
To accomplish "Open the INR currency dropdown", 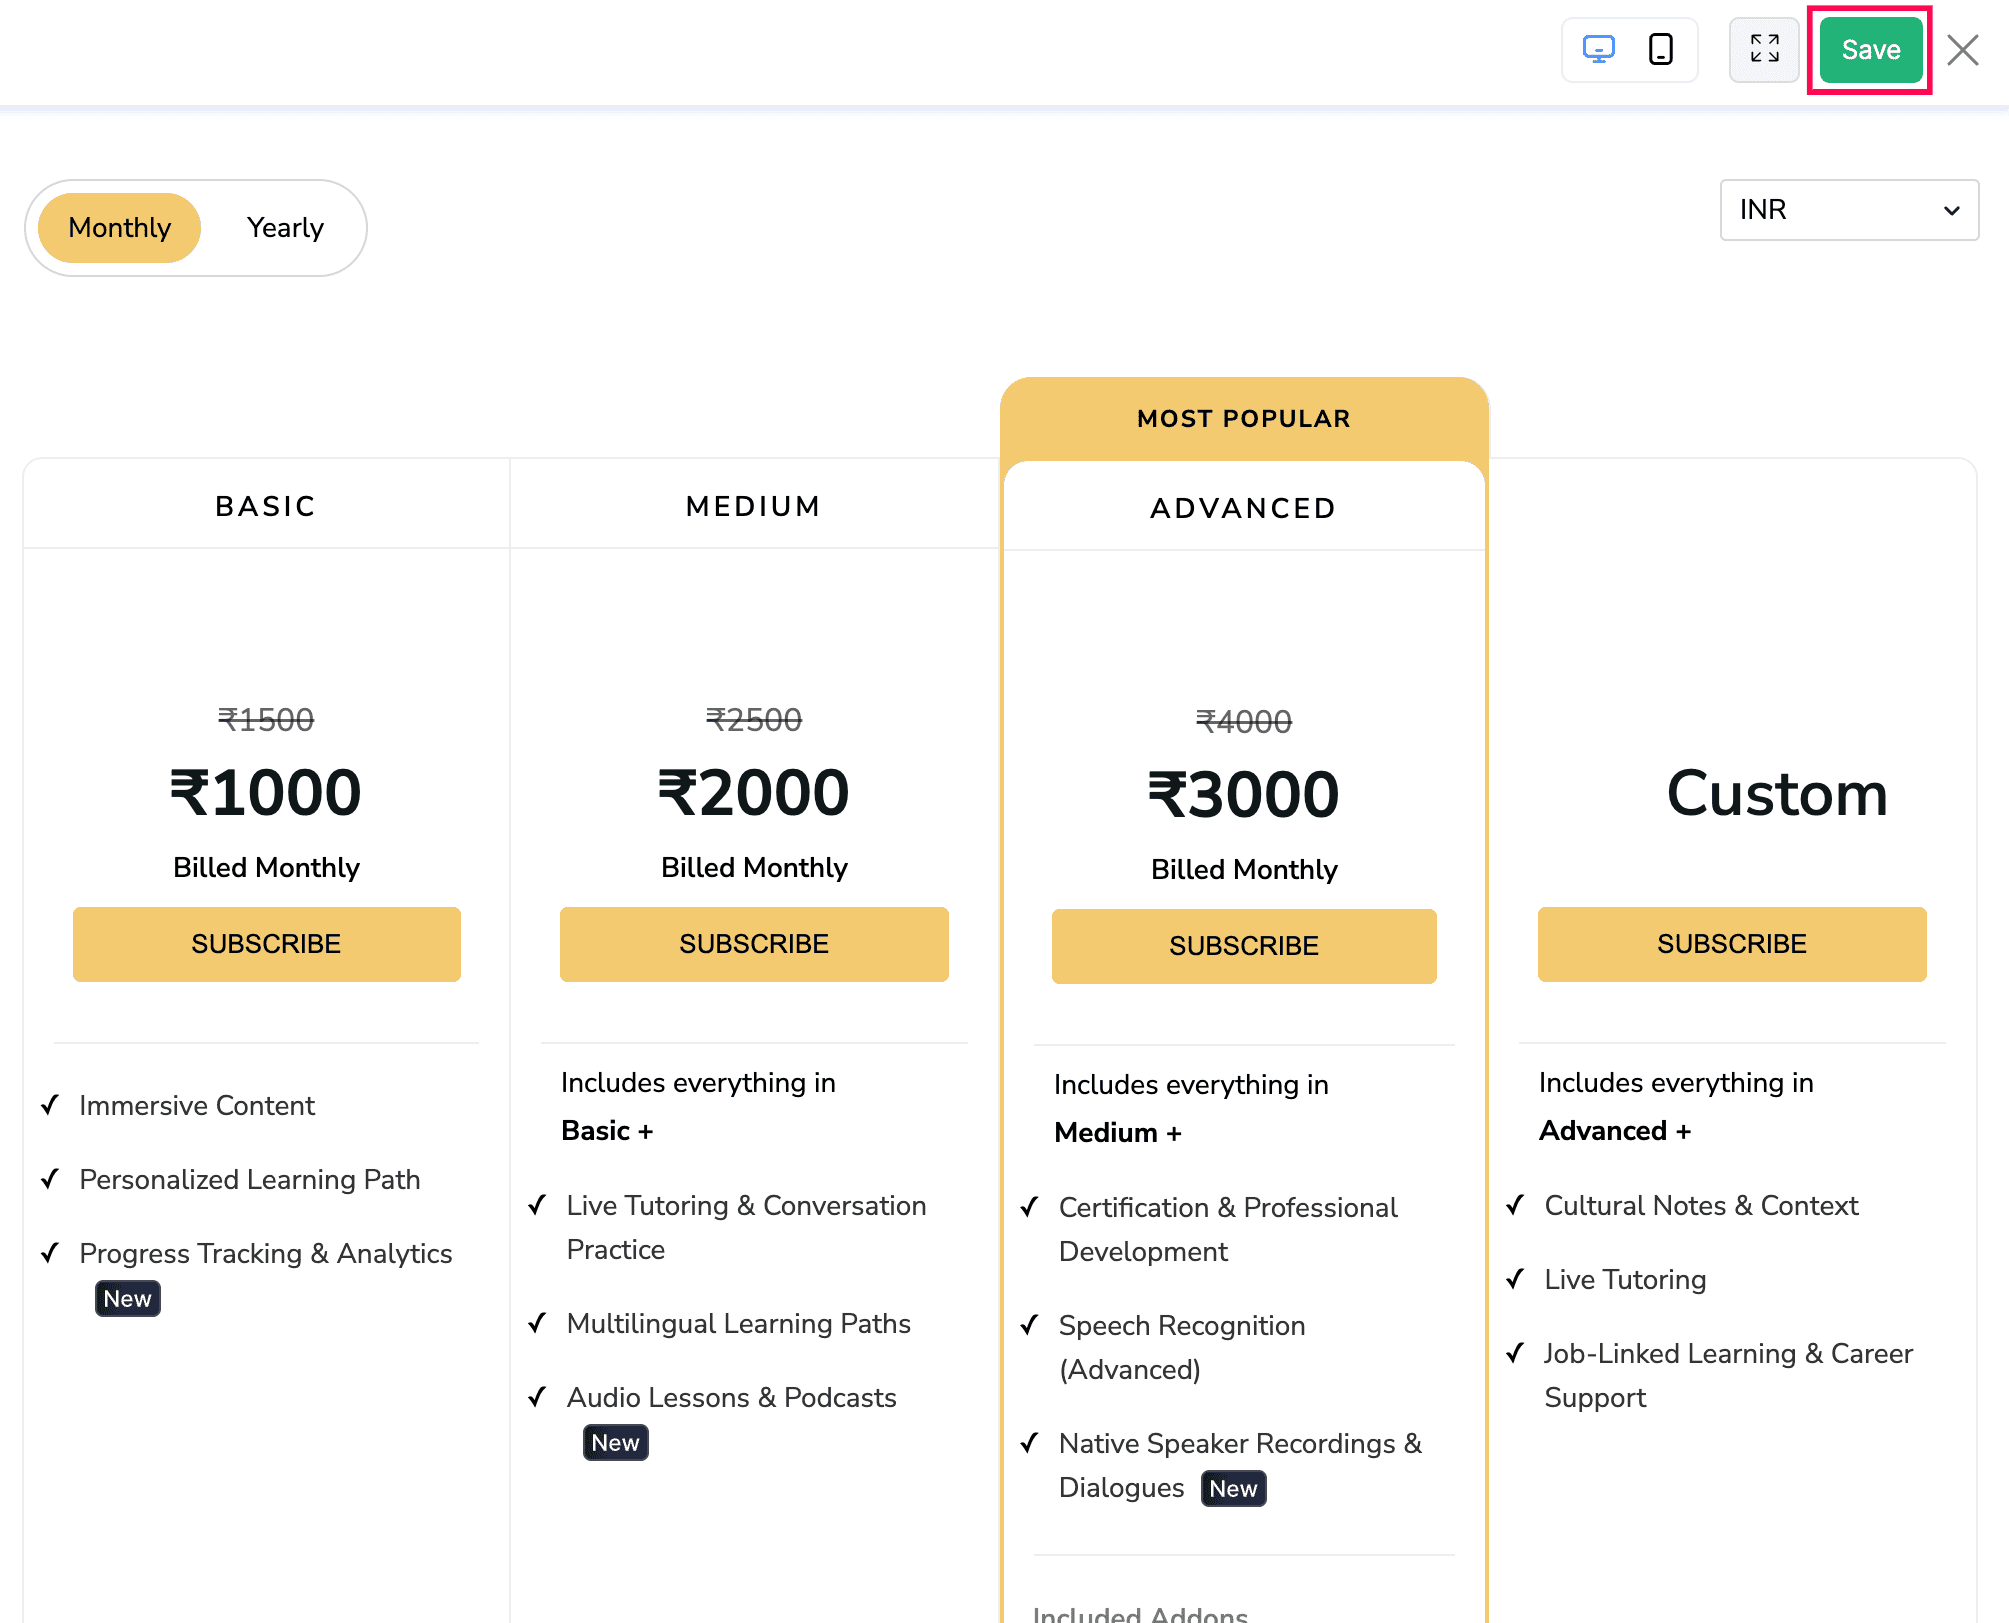I will (x=1848, y=210).
